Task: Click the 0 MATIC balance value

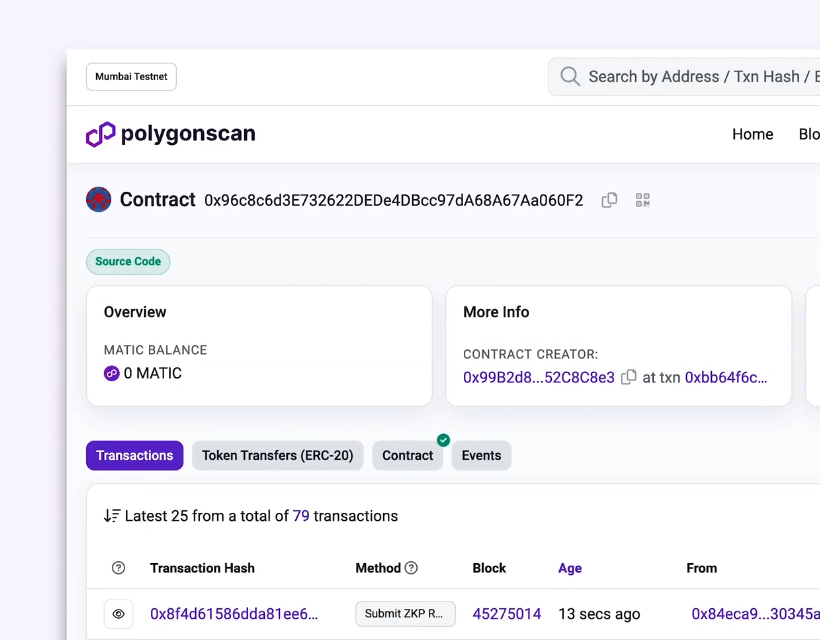Action: click(153, 373)
